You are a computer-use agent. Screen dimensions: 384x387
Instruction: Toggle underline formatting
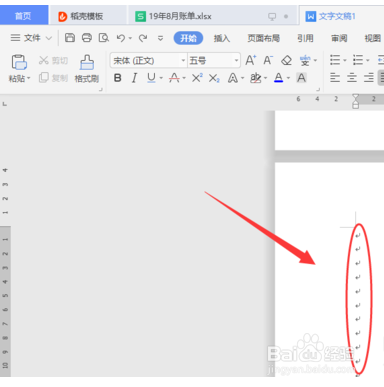tap(151, 78)
